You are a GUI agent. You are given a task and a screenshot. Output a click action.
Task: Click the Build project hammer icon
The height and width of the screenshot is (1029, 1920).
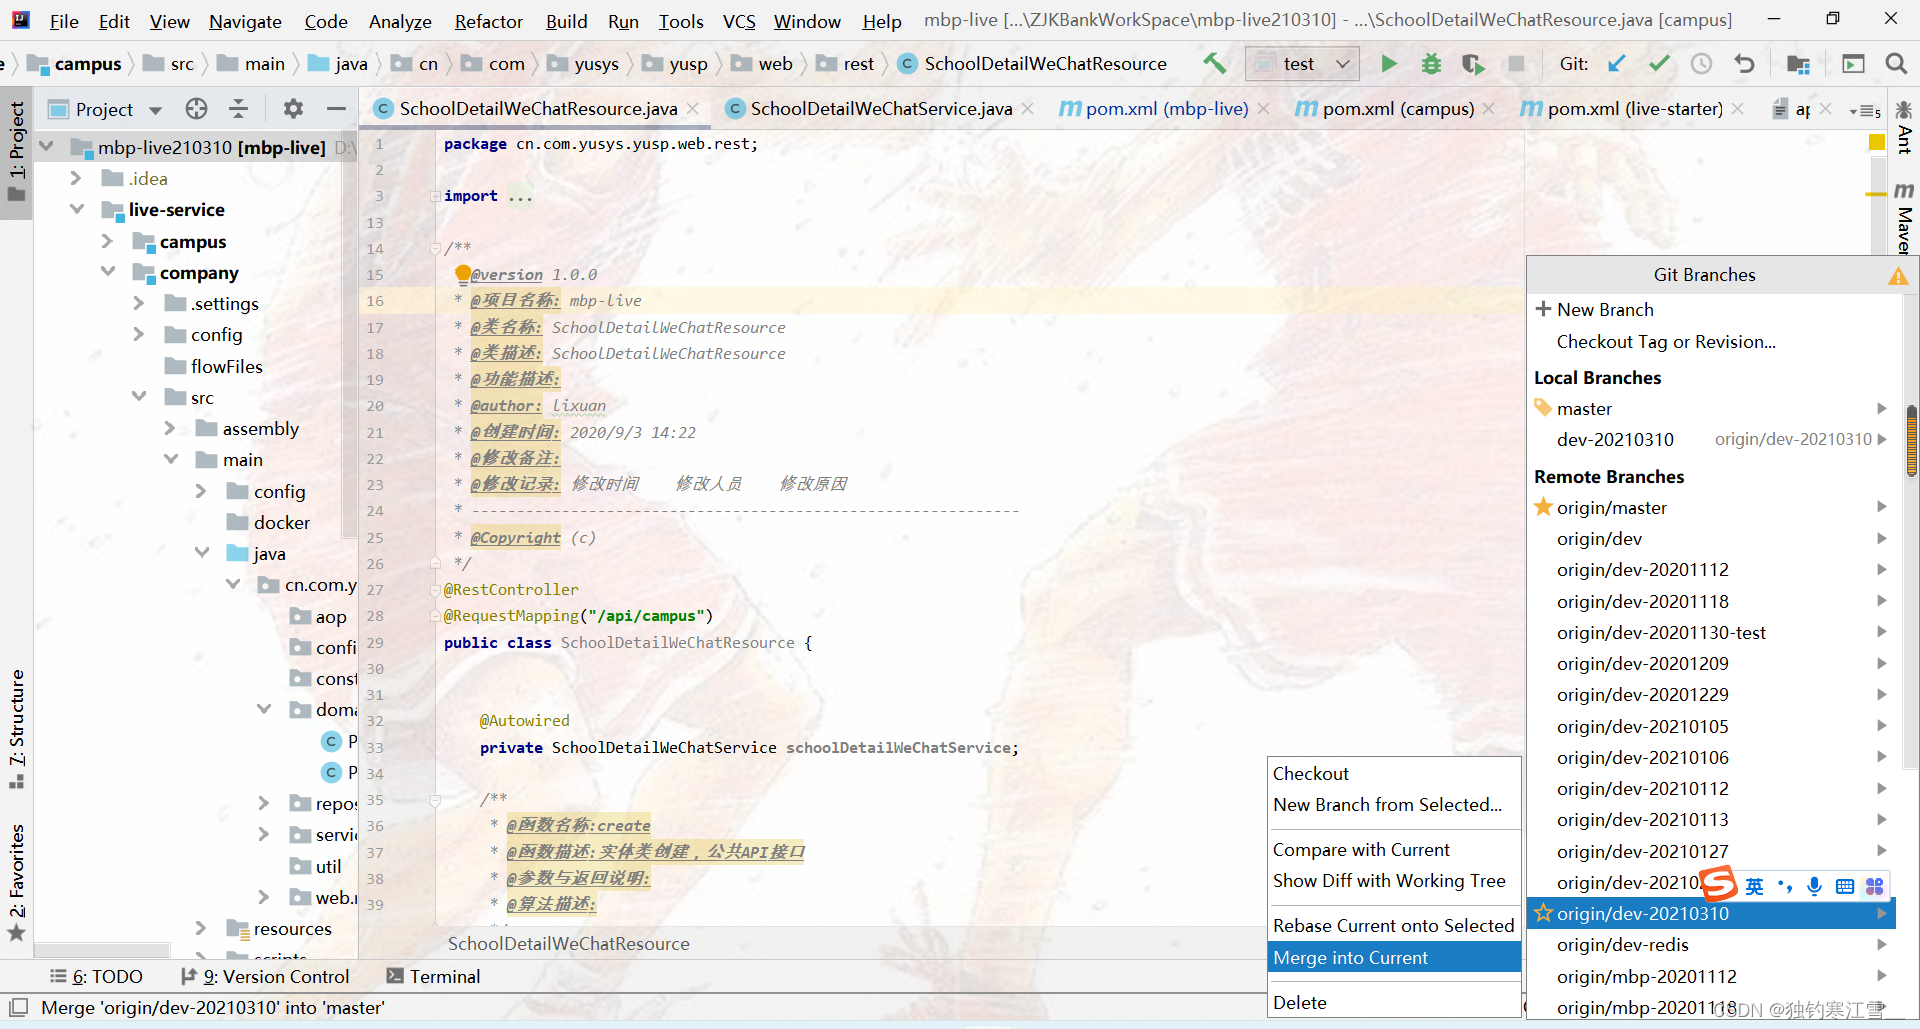point(1215,64)
